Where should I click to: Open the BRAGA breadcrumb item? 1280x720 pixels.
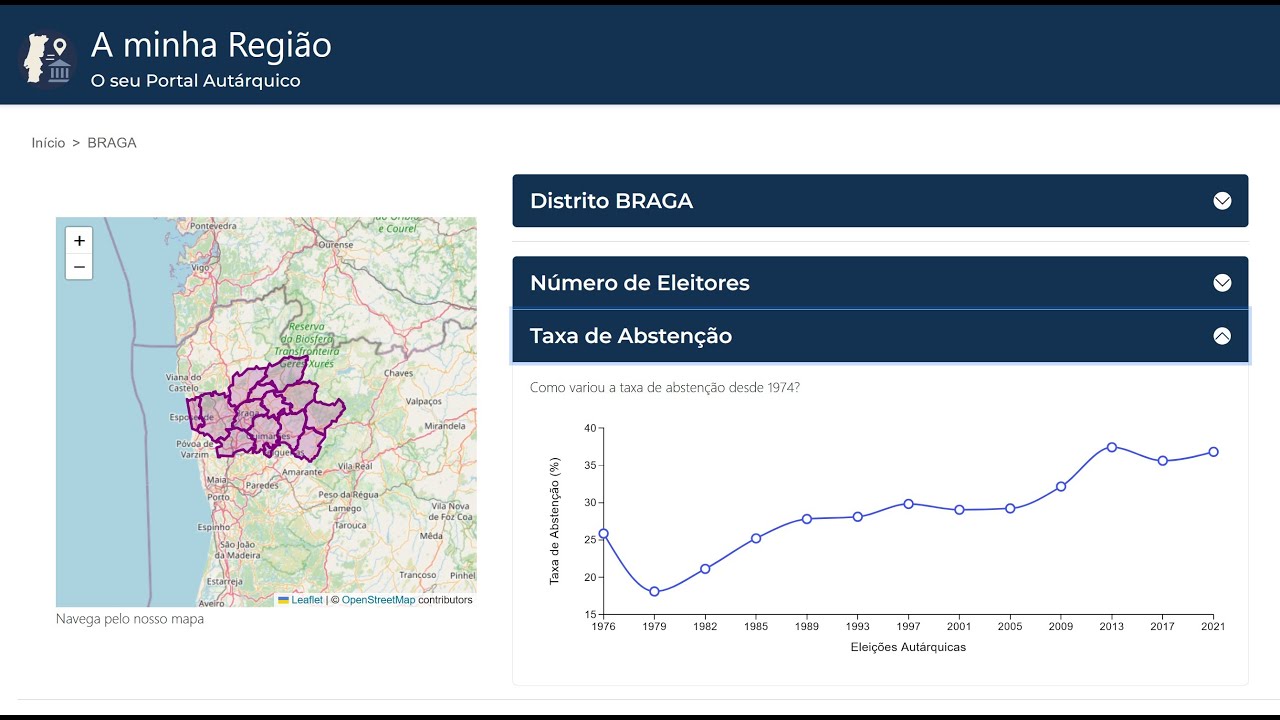(112, 143)
